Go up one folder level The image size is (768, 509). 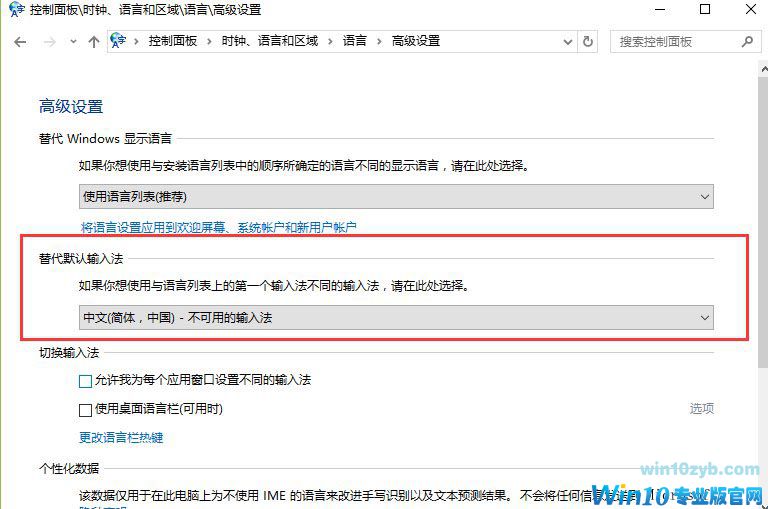(x=94, y=42)
